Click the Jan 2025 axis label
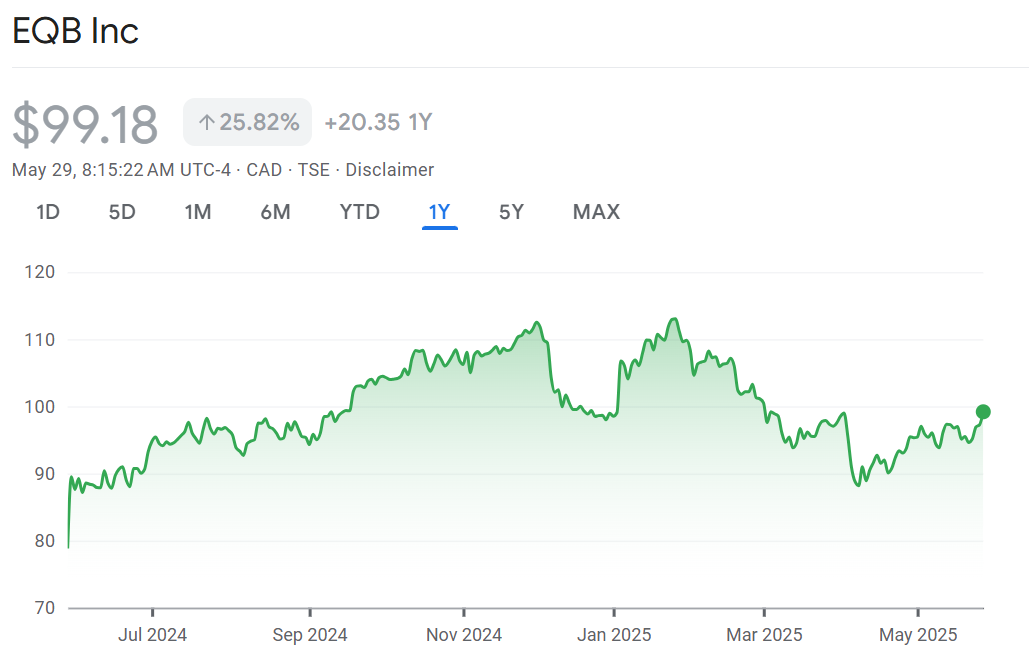This screenshot has height=672, width=1029. click(614, 635)
